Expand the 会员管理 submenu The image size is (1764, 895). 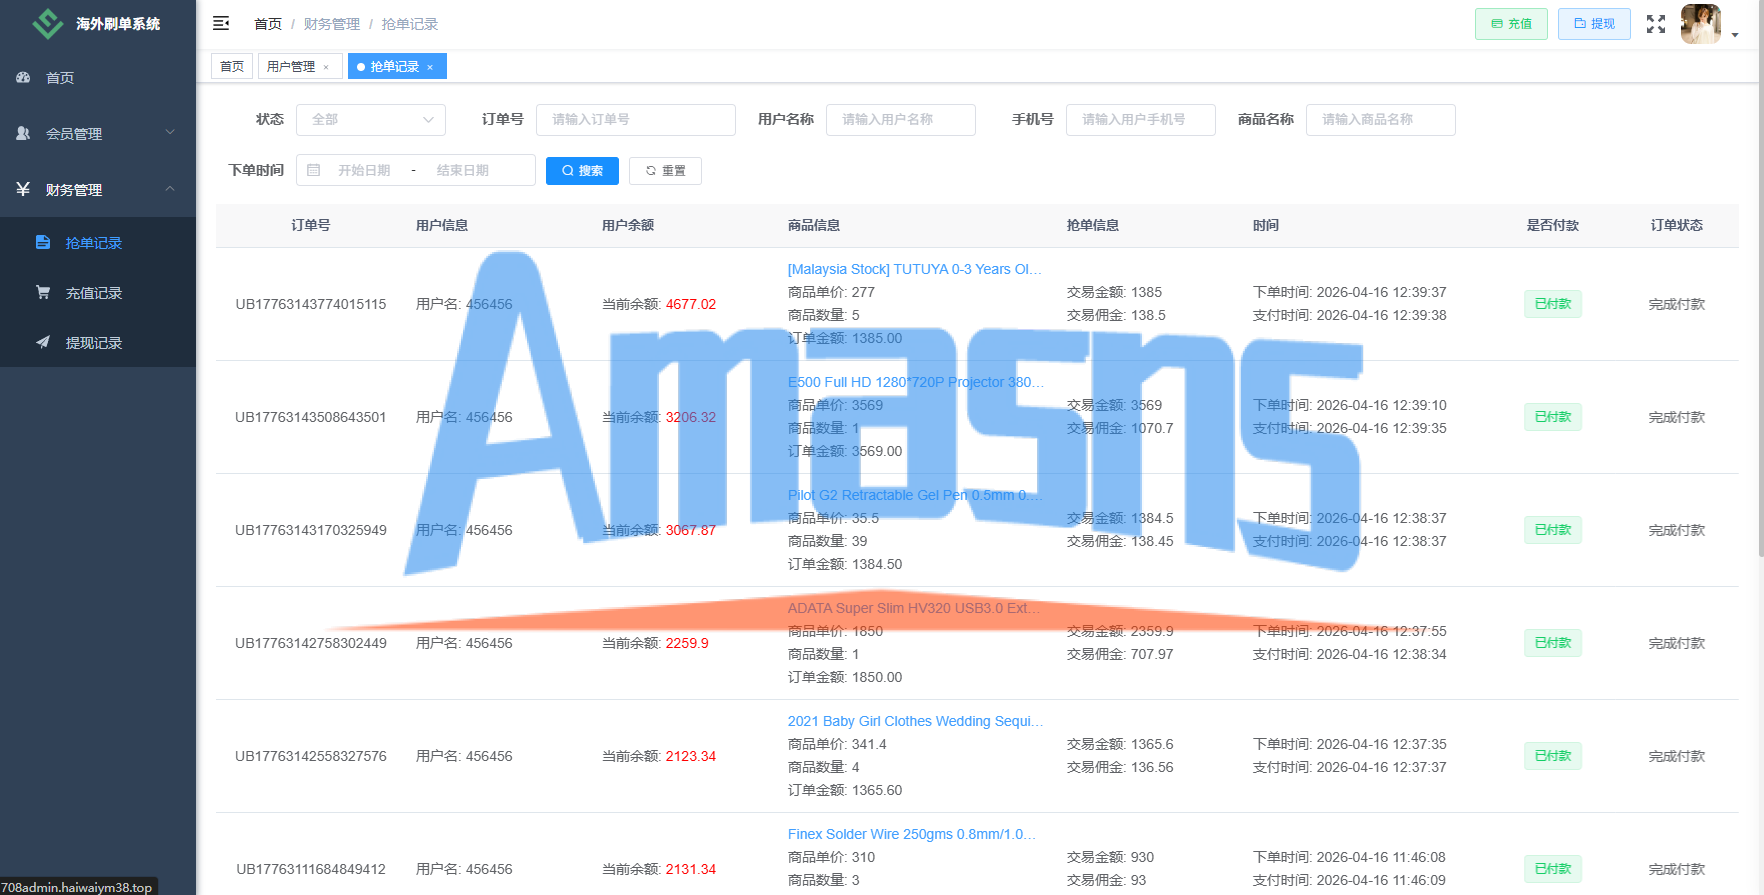point(170,132)
